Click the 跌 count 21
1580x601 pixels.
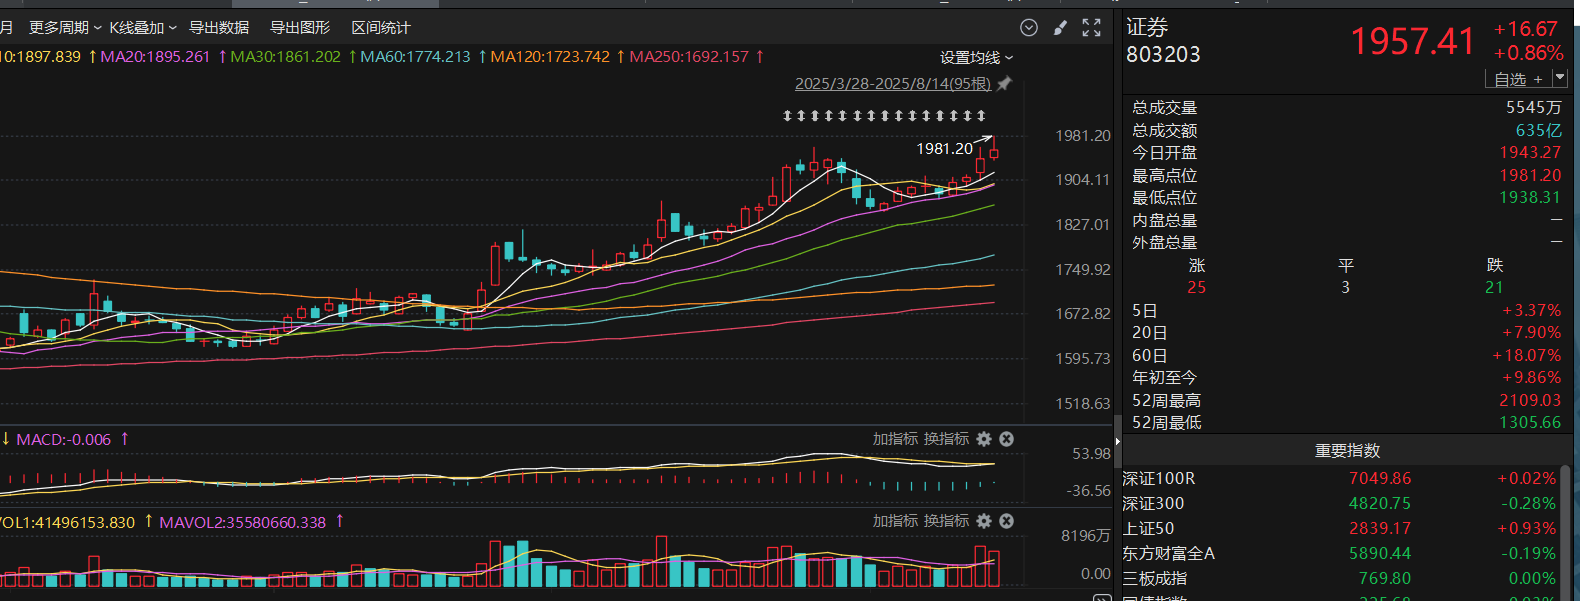pyautogui.click(x=1494, y=288)
